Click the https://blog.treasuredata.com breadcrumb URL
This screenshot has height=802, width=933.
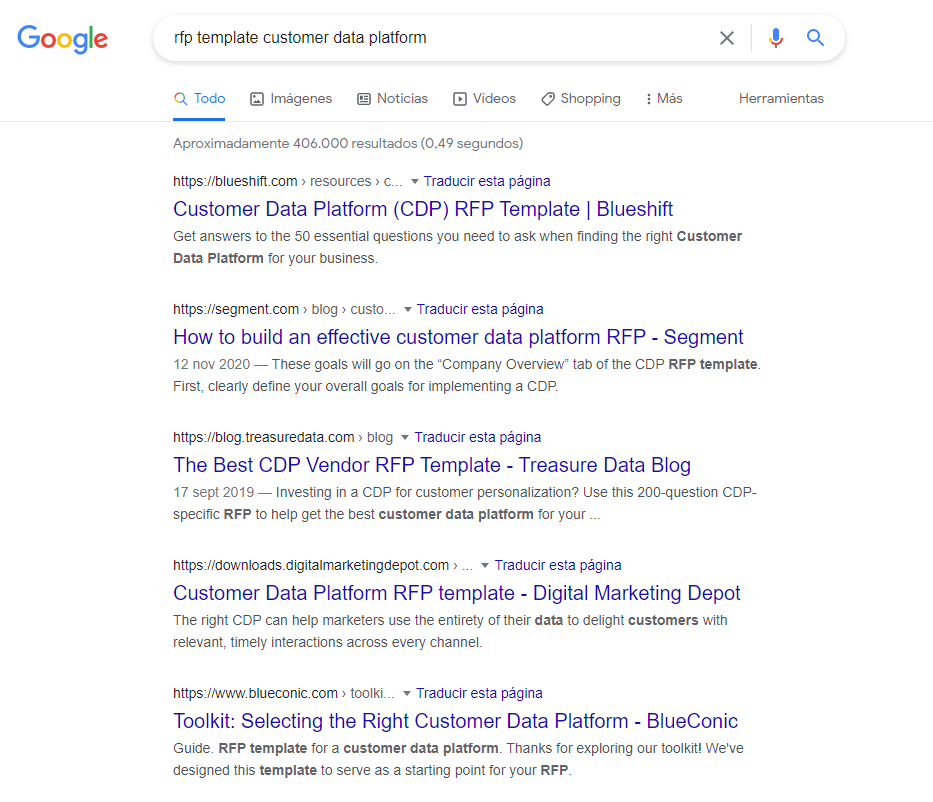pyautogui.click(x=264, y=437)
